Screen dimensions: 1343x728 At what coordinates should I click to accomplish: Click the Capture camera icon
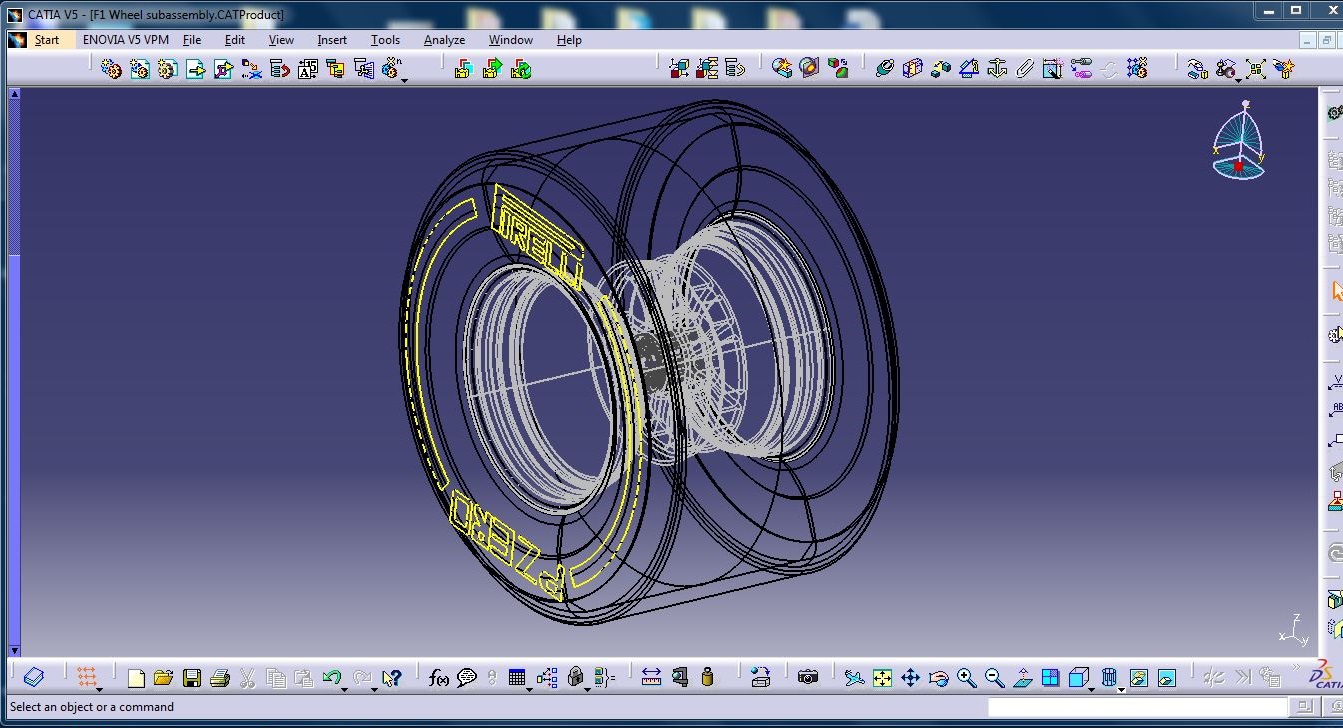[808, 678]
